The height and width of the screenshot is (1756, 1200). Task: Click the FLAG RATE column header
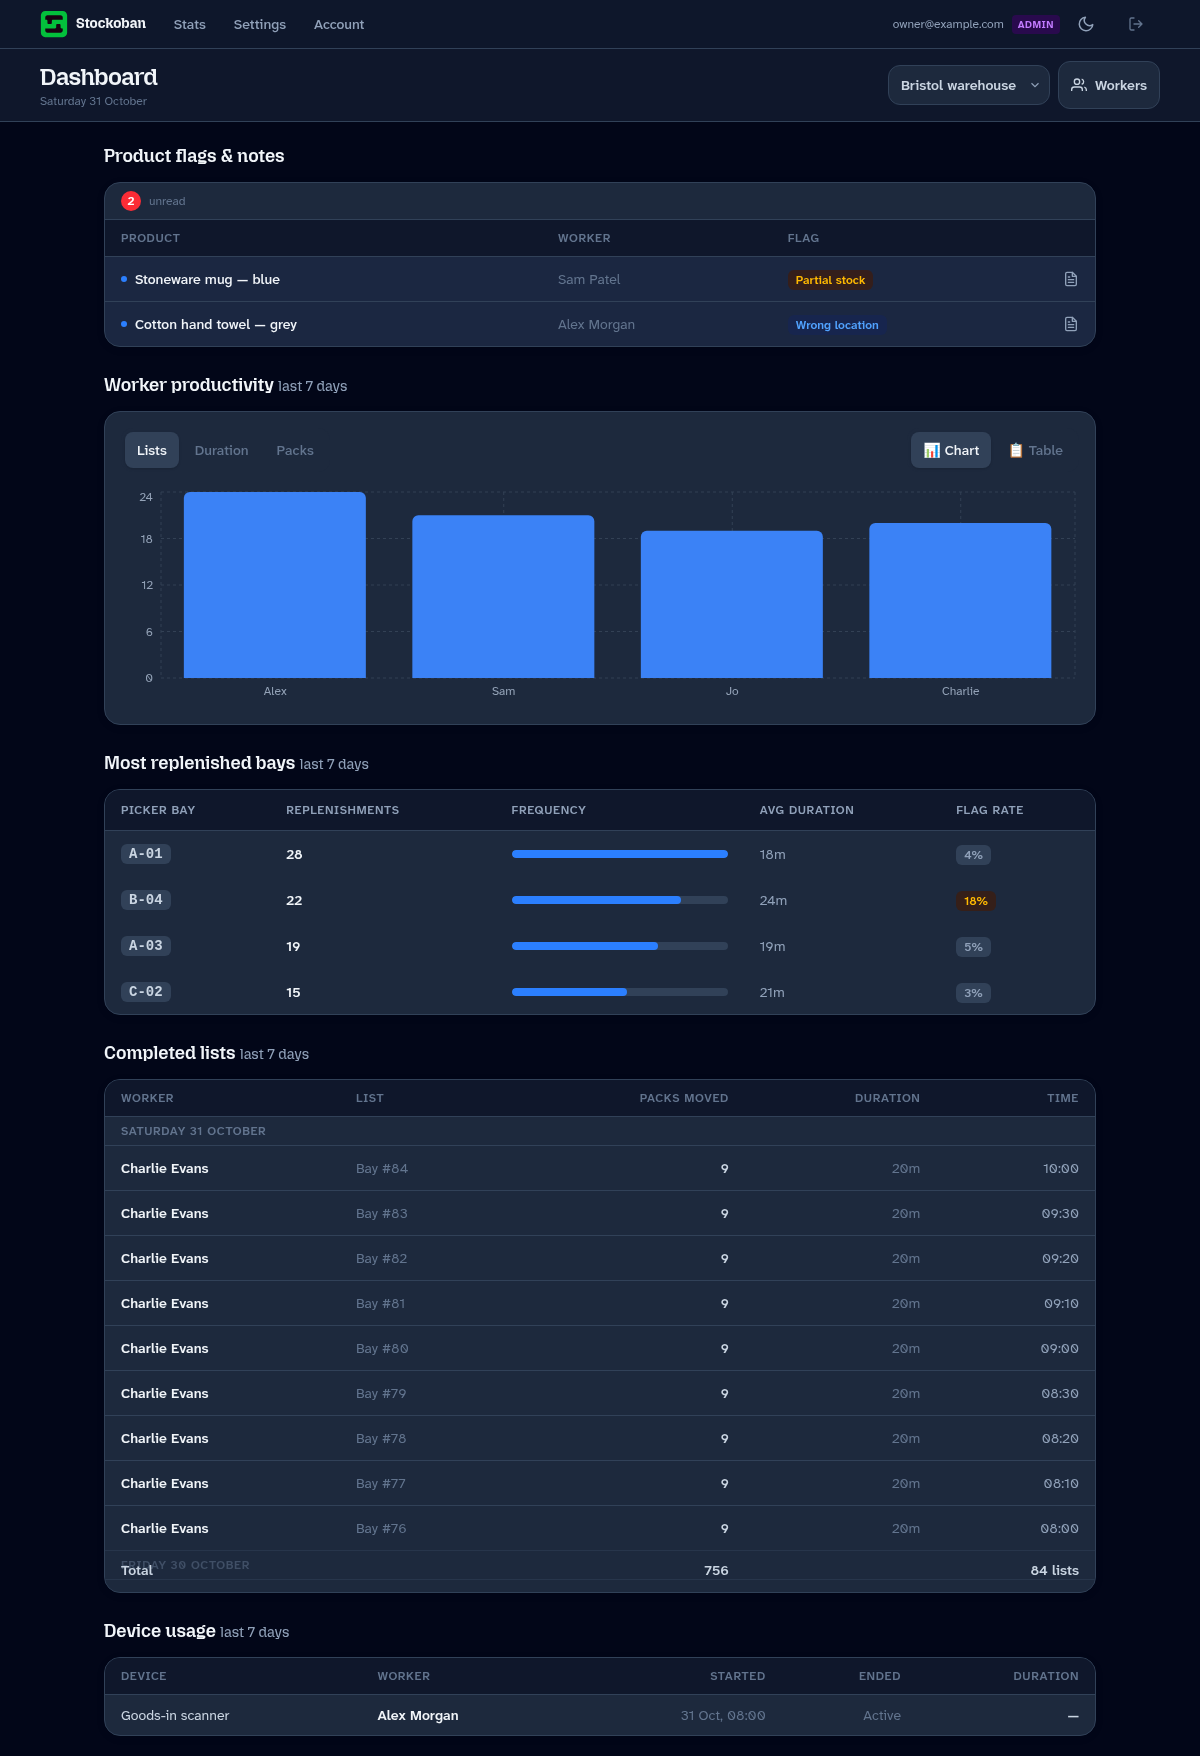click(x=990, y=810)
